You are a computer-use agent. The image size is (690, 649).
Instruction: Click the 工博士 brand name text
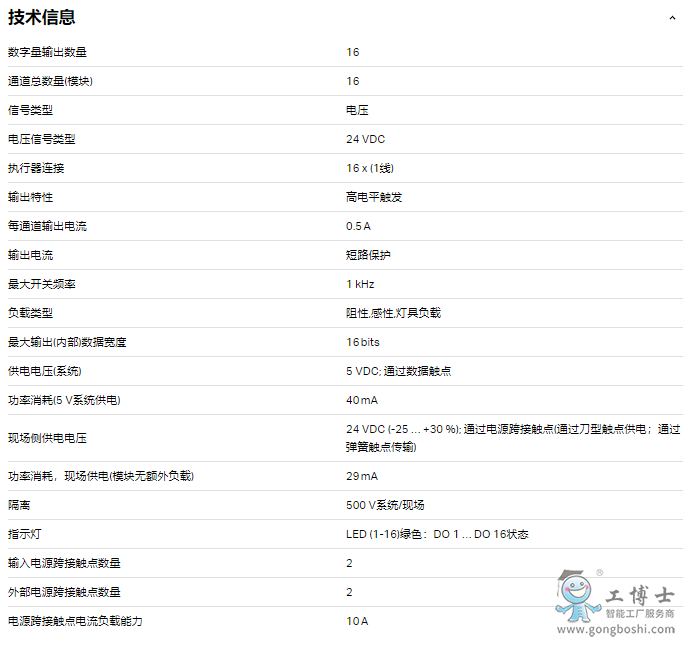(639, 593)
